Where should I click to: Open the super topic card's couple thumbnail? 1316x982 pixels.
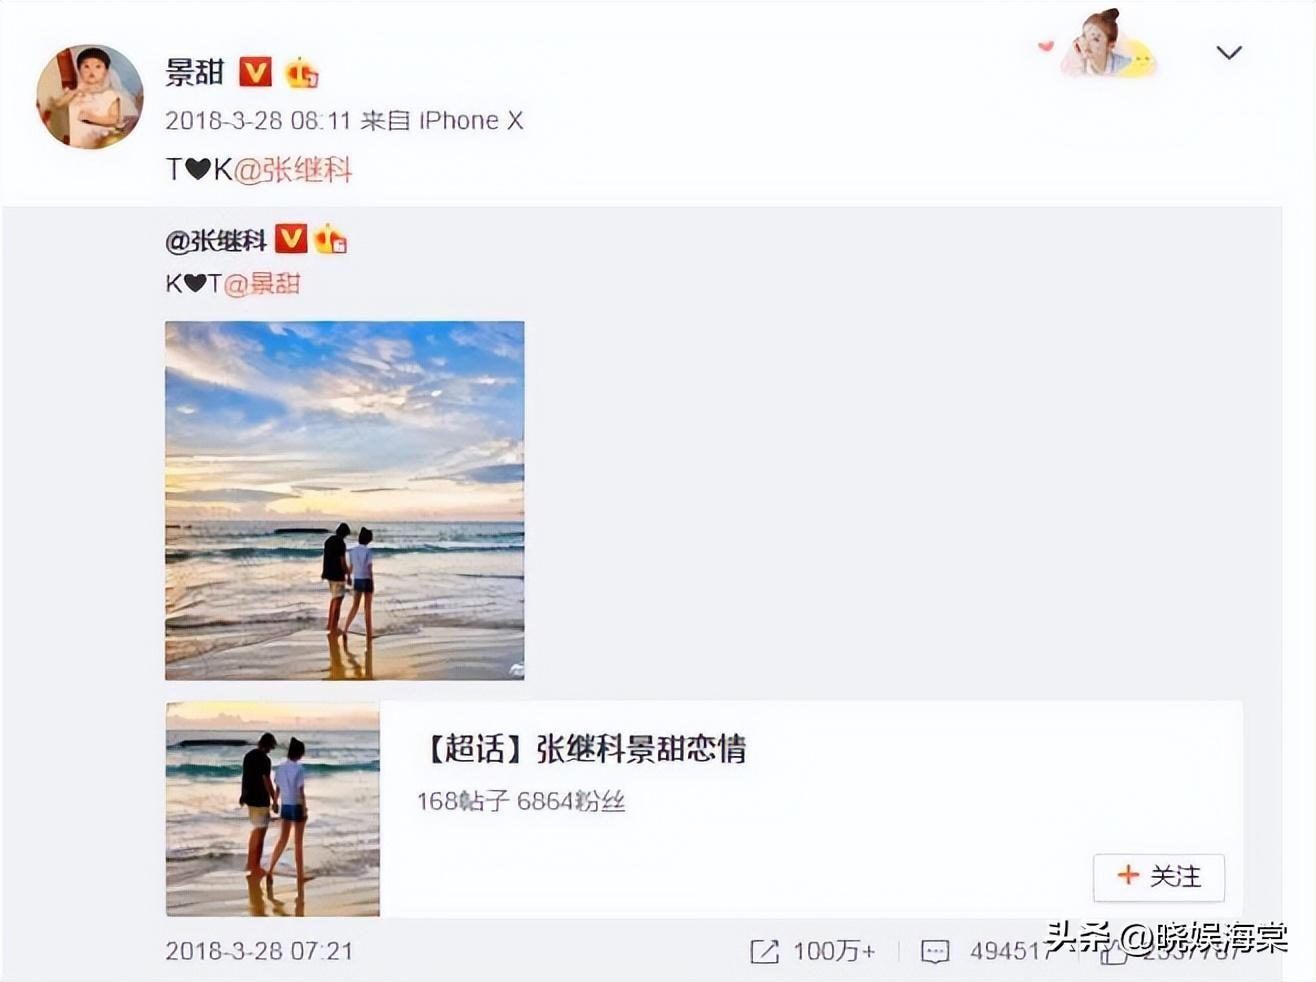[273, 808]
